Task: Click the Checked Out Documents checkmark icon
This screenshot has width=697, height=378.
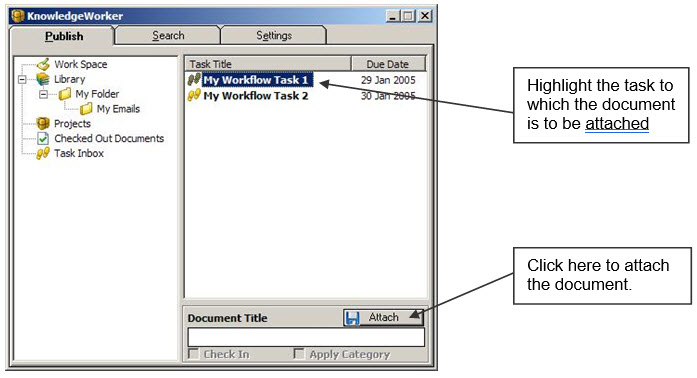Action: click(43, 138)
